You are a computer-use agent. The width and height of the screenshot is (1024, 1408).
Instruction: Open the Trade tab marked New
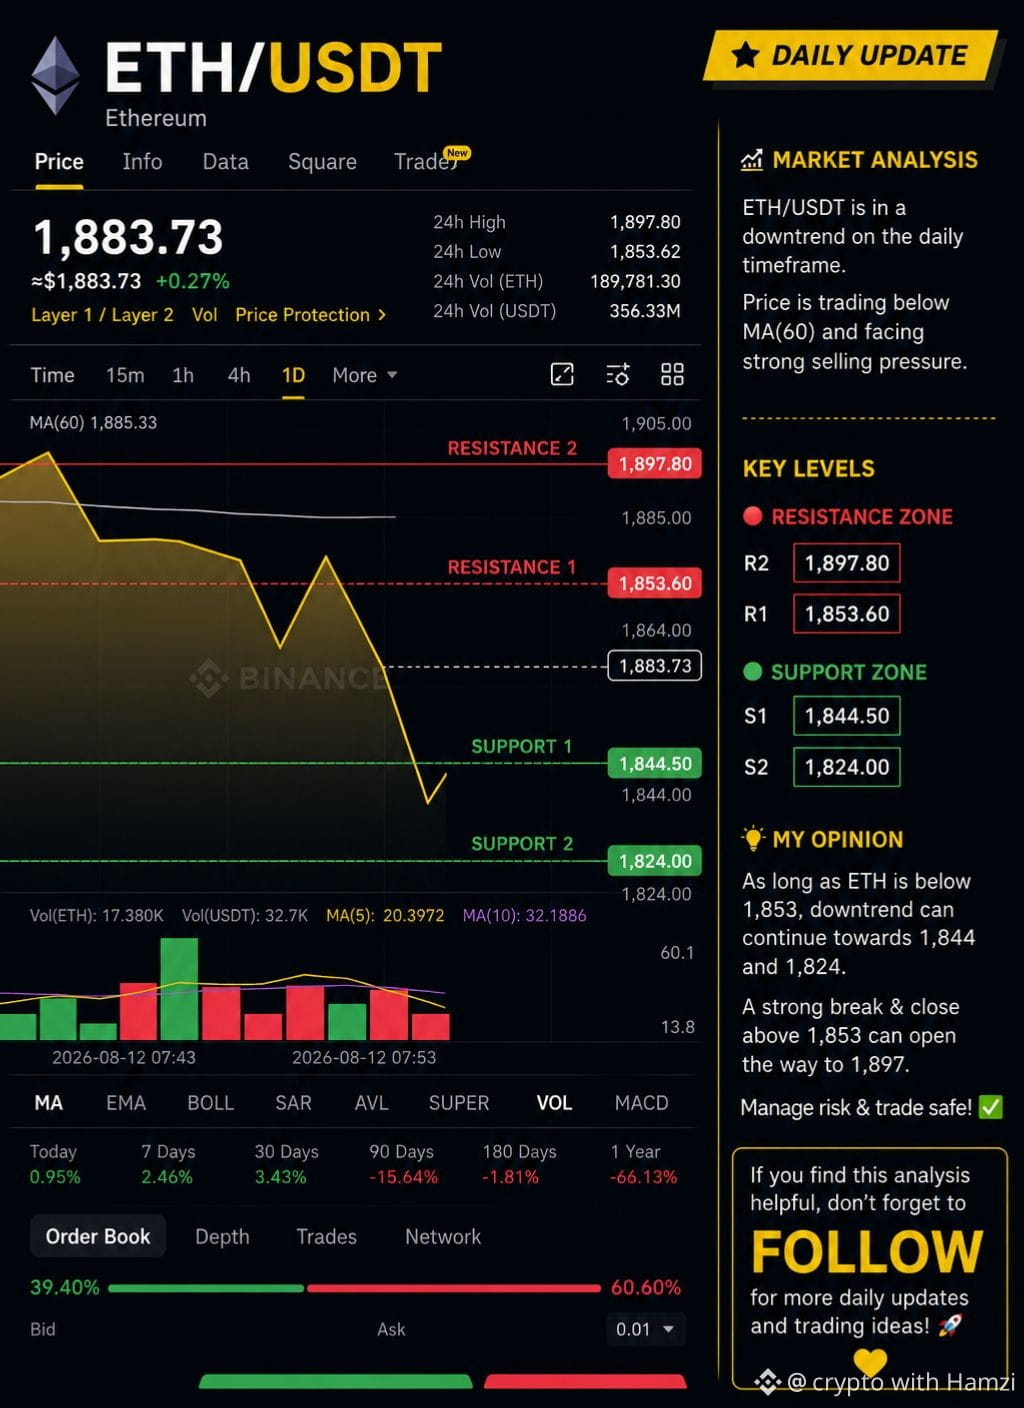pyautogui.click(x=426, y=162)
